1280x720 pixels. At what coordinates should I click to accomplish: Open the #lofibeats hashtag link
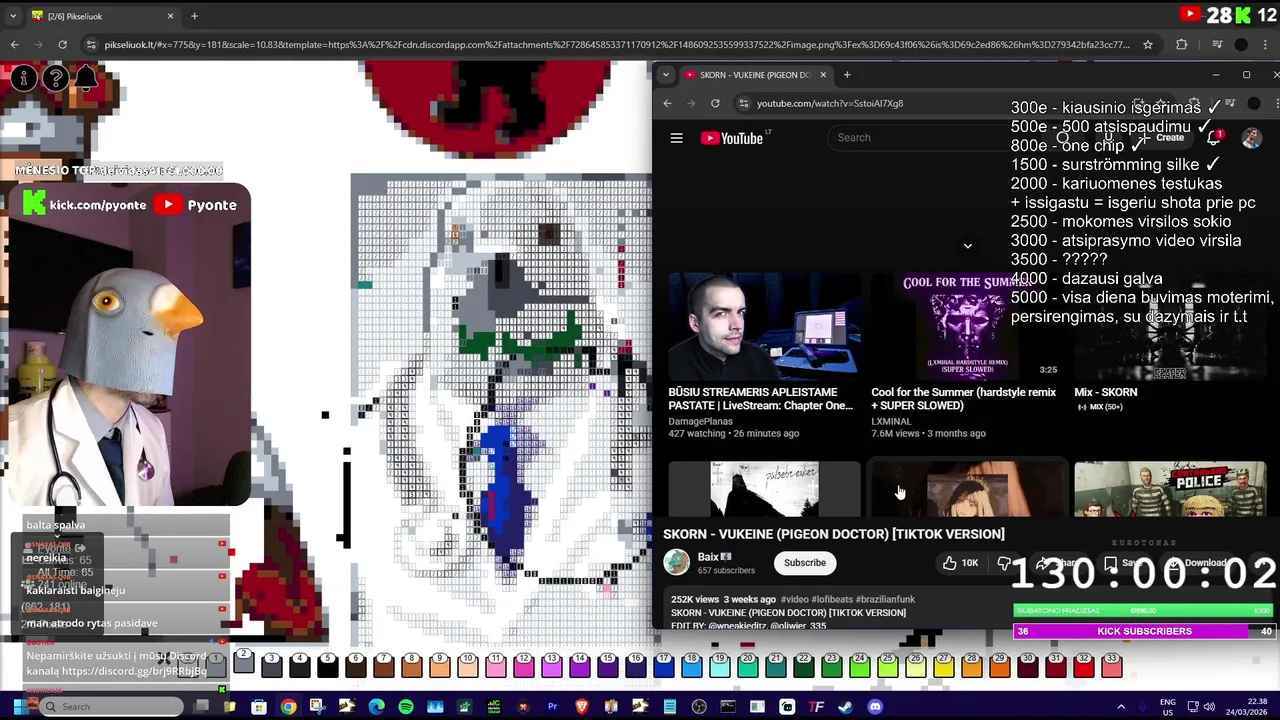832,599
